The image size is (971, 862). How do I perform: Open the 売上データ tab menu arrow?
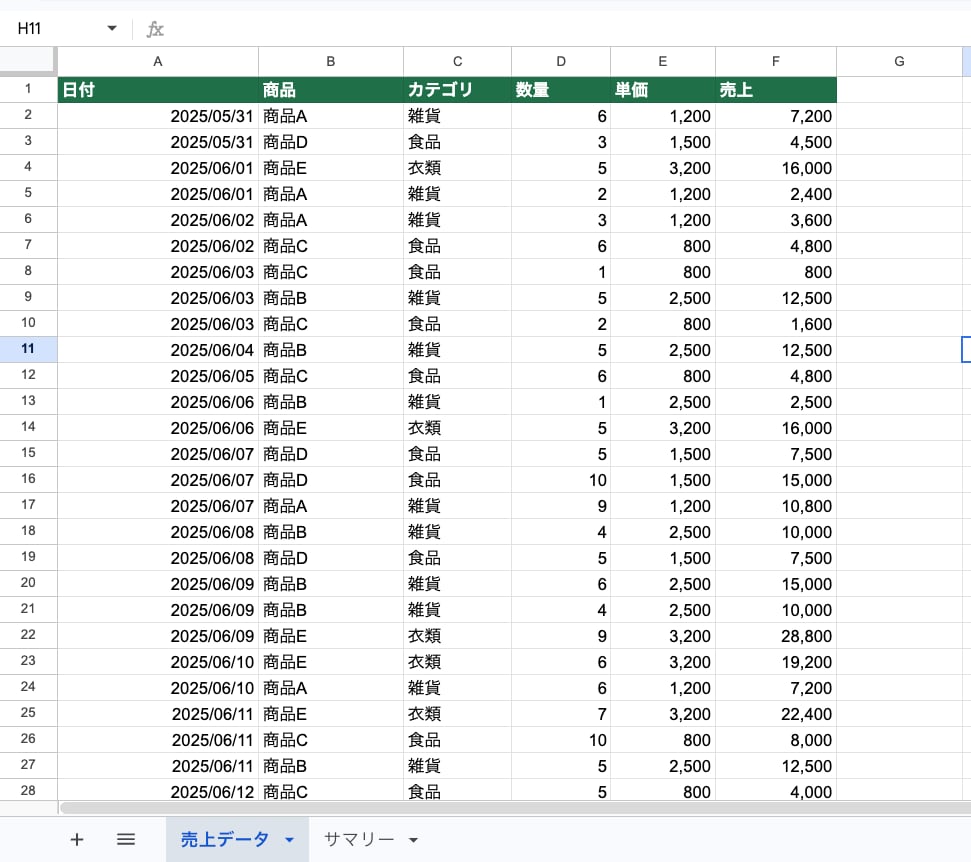[289, 840]
